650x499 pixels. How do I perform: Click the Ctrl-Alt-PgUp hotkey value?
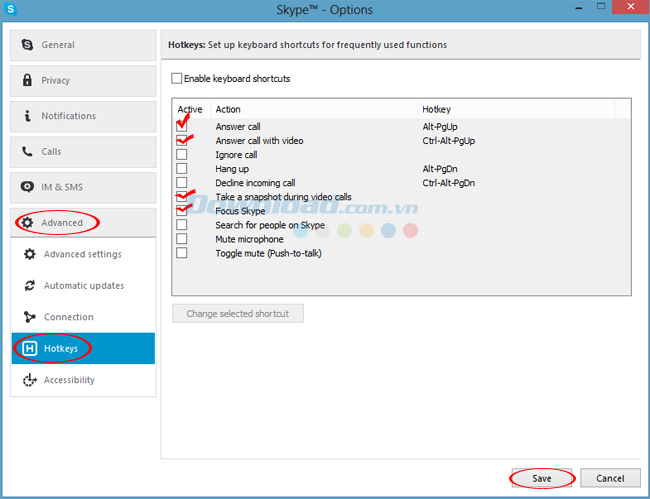tap(449, 141)
